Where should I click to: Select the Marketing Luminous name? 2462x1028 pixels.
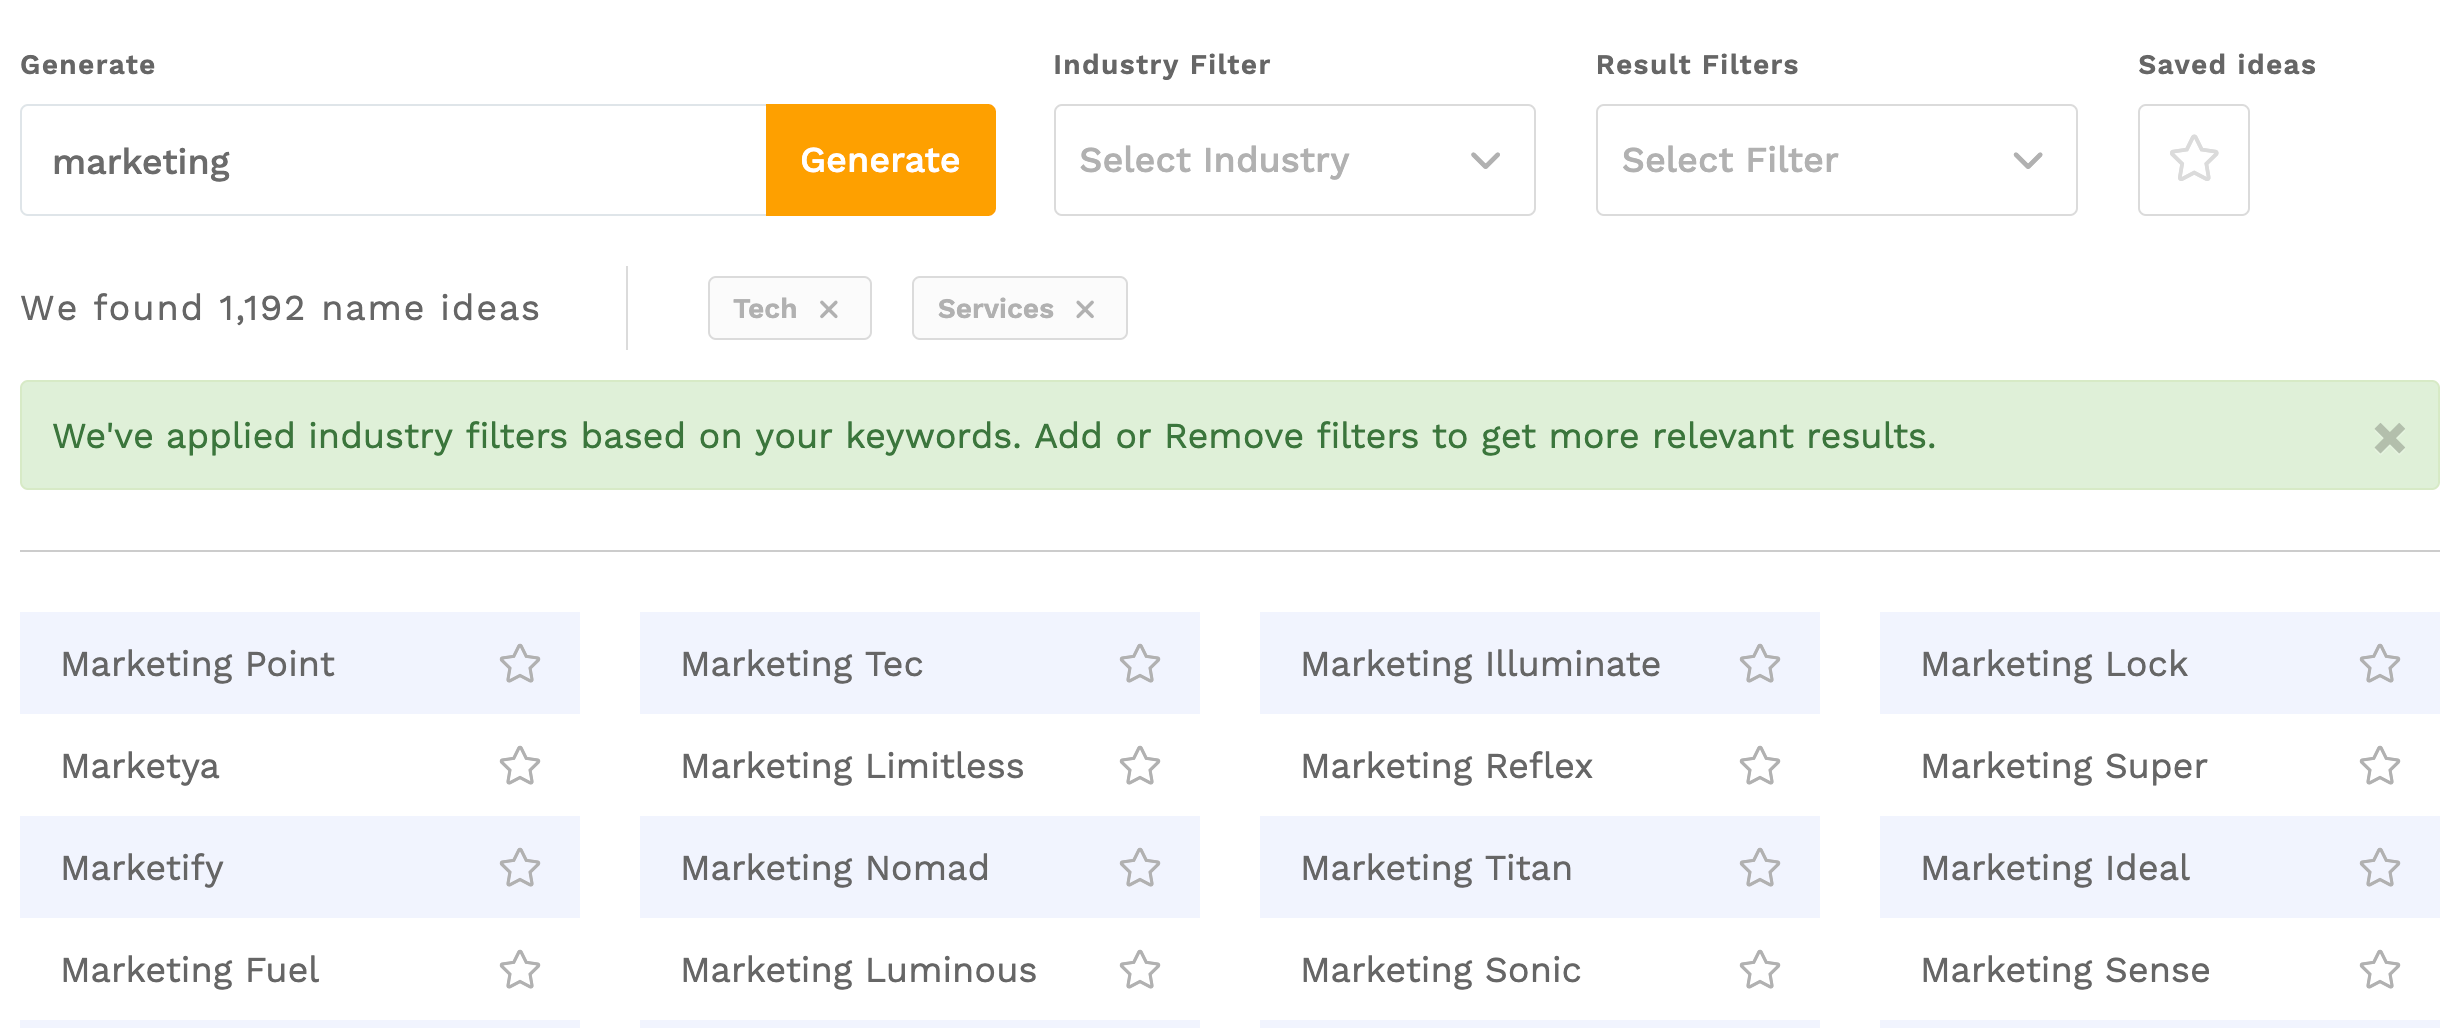click(x=859, y=970)
